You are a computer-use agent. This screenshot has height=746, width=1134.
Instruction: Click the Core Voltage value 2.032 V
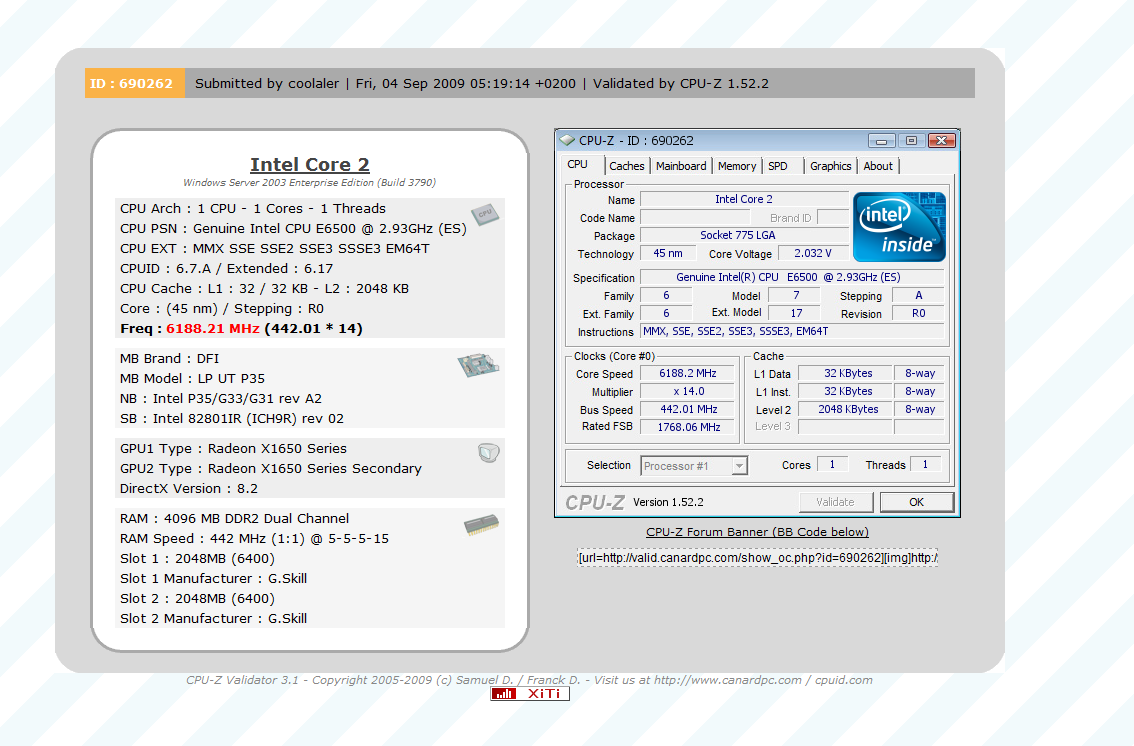(x=813, y=254)
